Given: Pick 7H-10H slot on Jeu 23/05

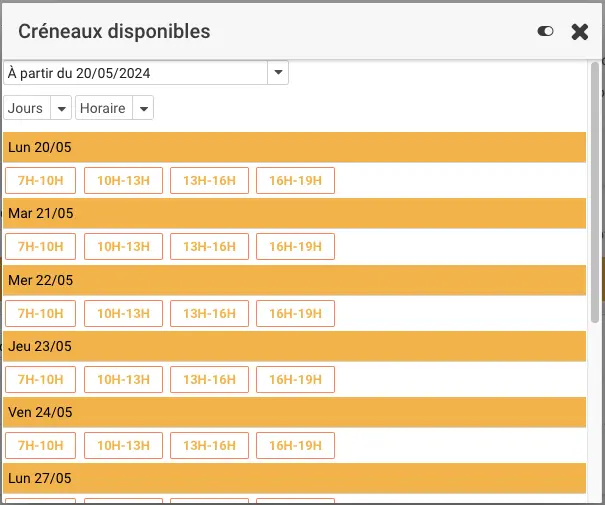Looking at the screenshot, I should click(x=41, y=379).
